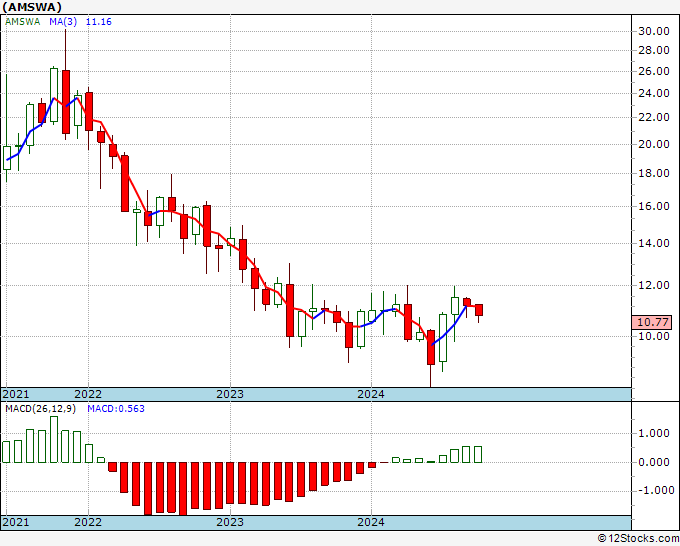Click 2022 on the price chart timeline
This screenshot has height=546, width=680.
point(88,394)
